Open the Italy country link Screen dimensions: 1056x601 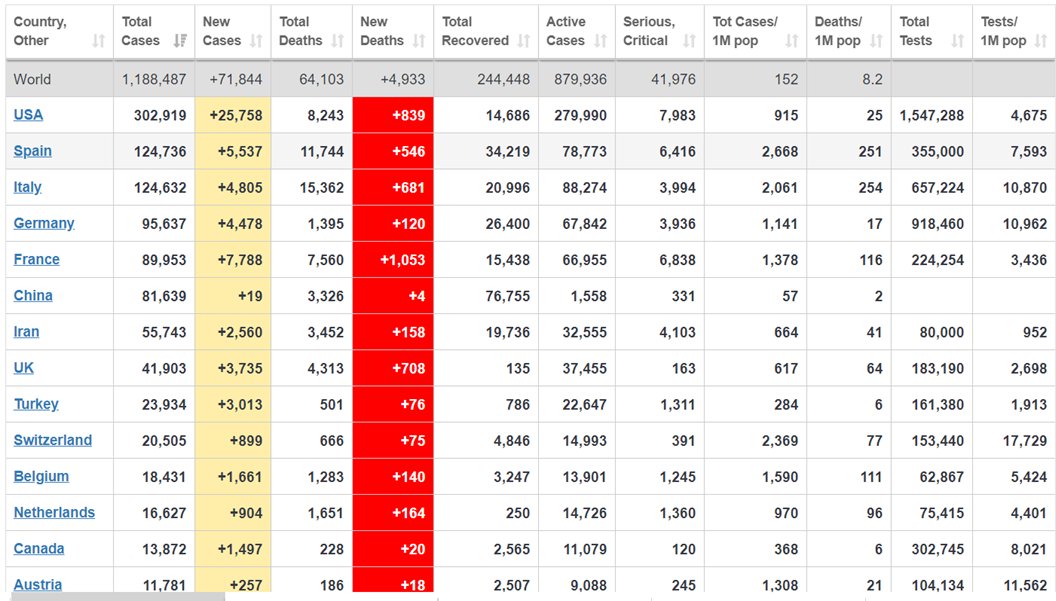(28, 187)
